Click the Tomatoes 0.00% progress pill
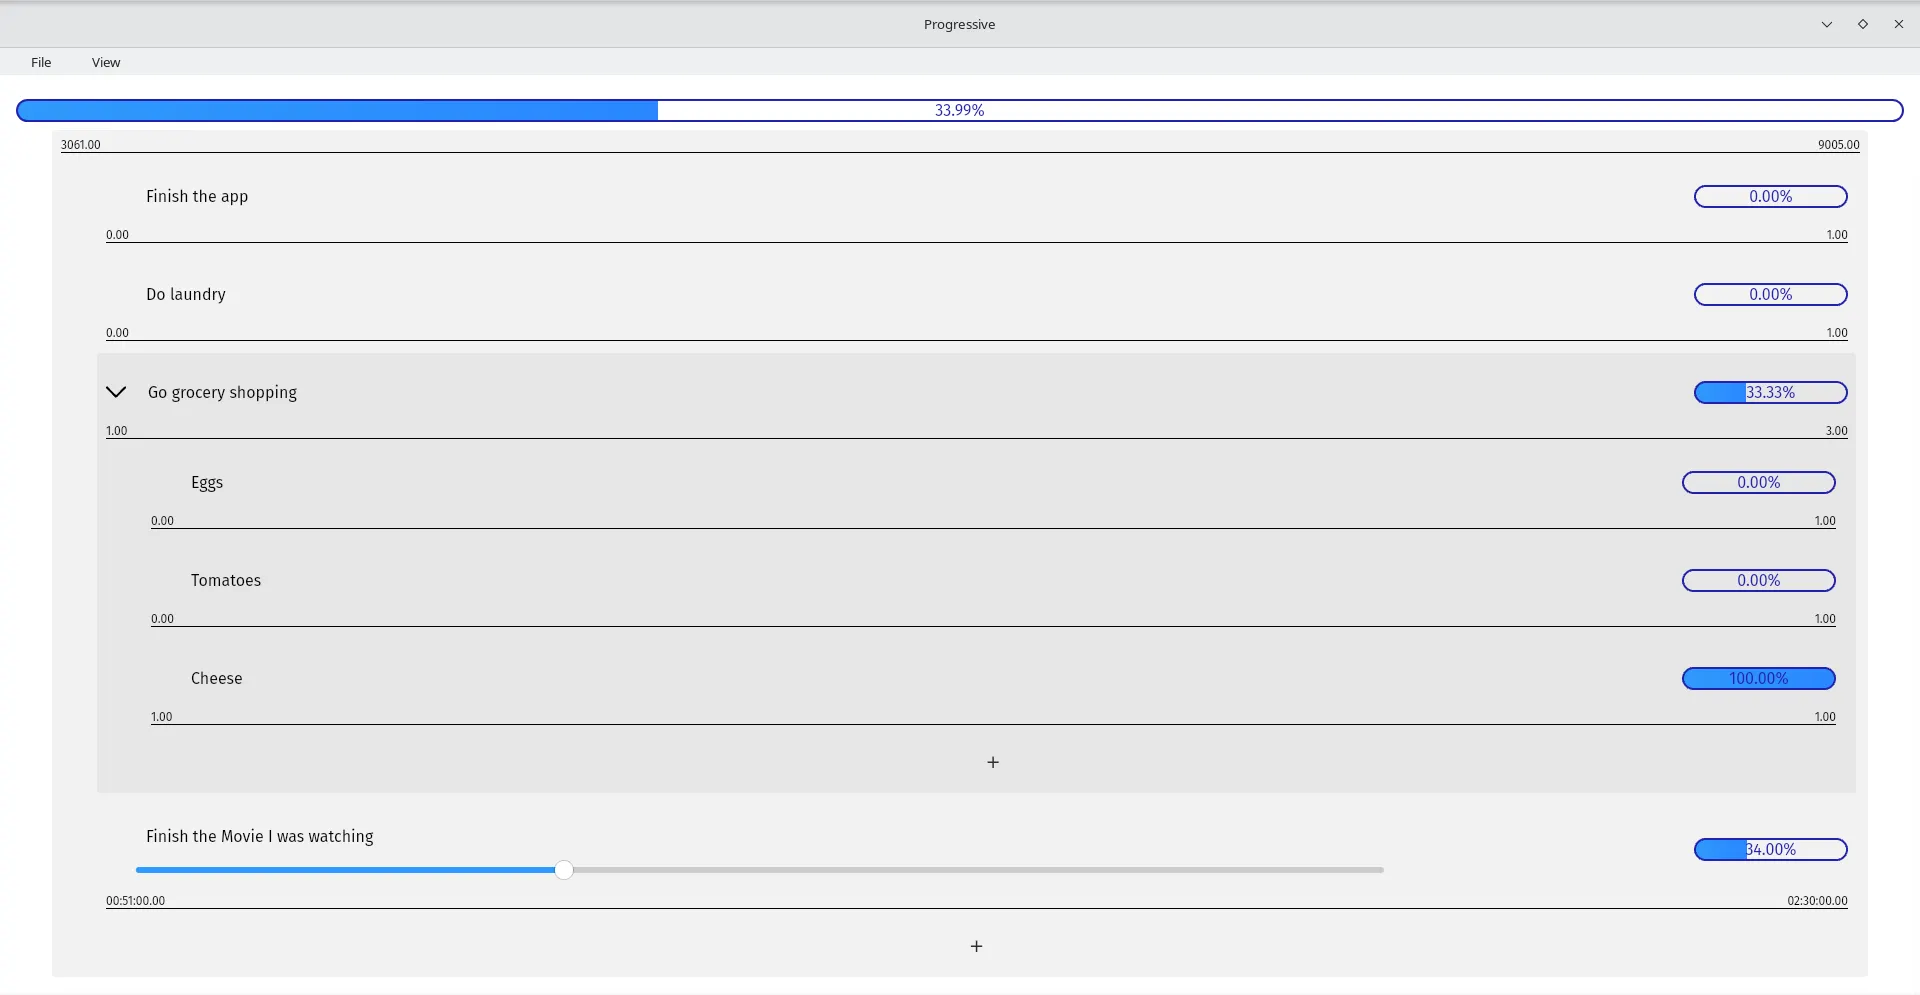1920x995 pixels. (x=1758, y=580)
